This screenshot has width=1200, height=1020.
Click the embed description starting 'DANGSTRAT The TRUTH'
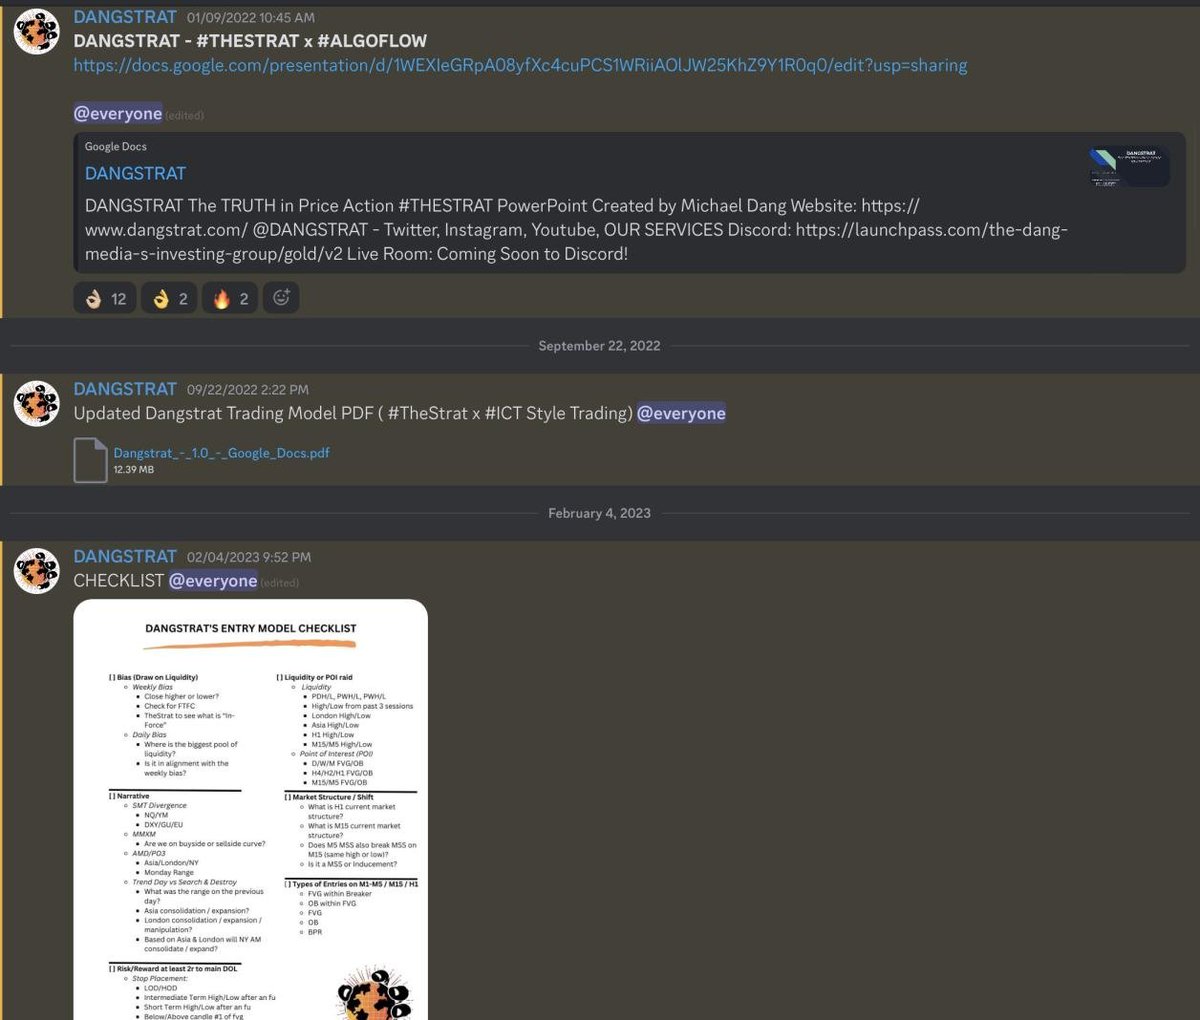(x=576, y=230)
